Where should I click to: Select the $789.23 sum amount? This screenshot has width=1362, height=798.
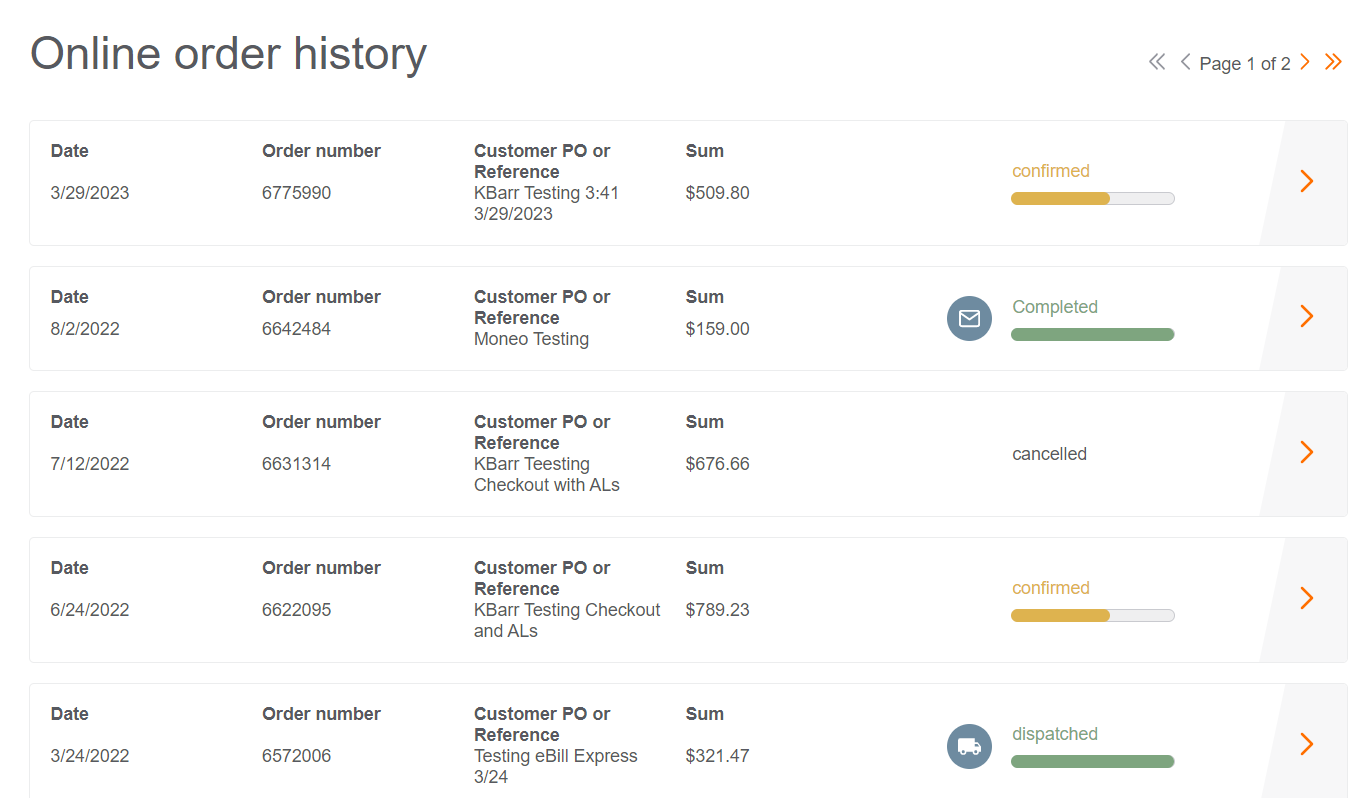717,610
